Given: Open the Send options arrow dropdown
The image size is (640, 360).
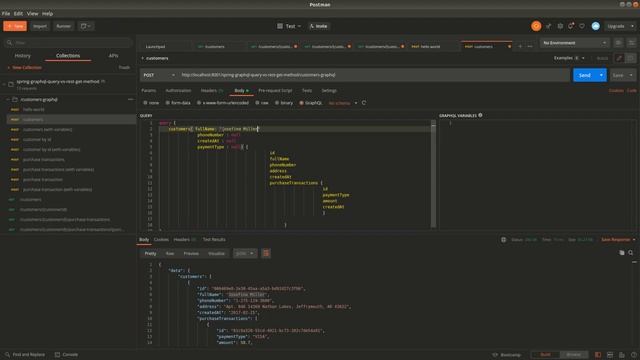Looking at the screenshot, I should 601,75.
